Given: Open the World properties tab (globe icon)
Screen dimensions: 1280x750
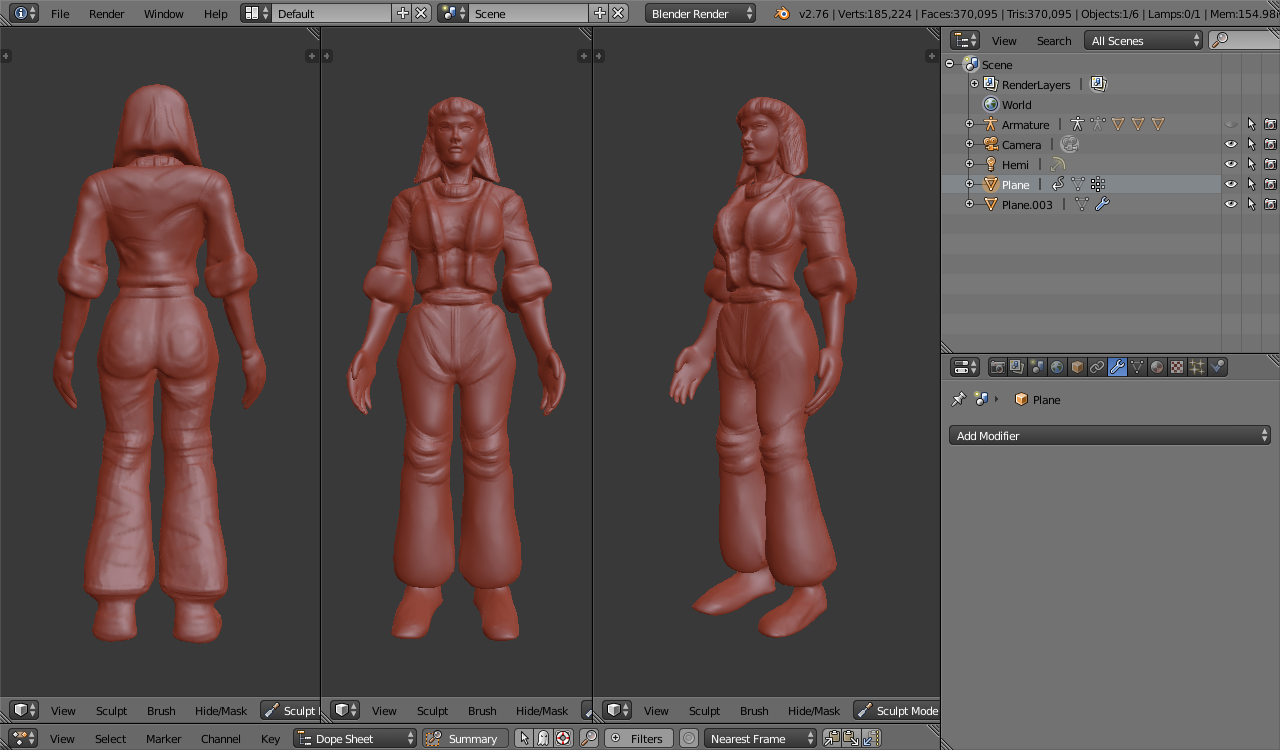Looking at the screenshot, I should [x=1057, y=367].
